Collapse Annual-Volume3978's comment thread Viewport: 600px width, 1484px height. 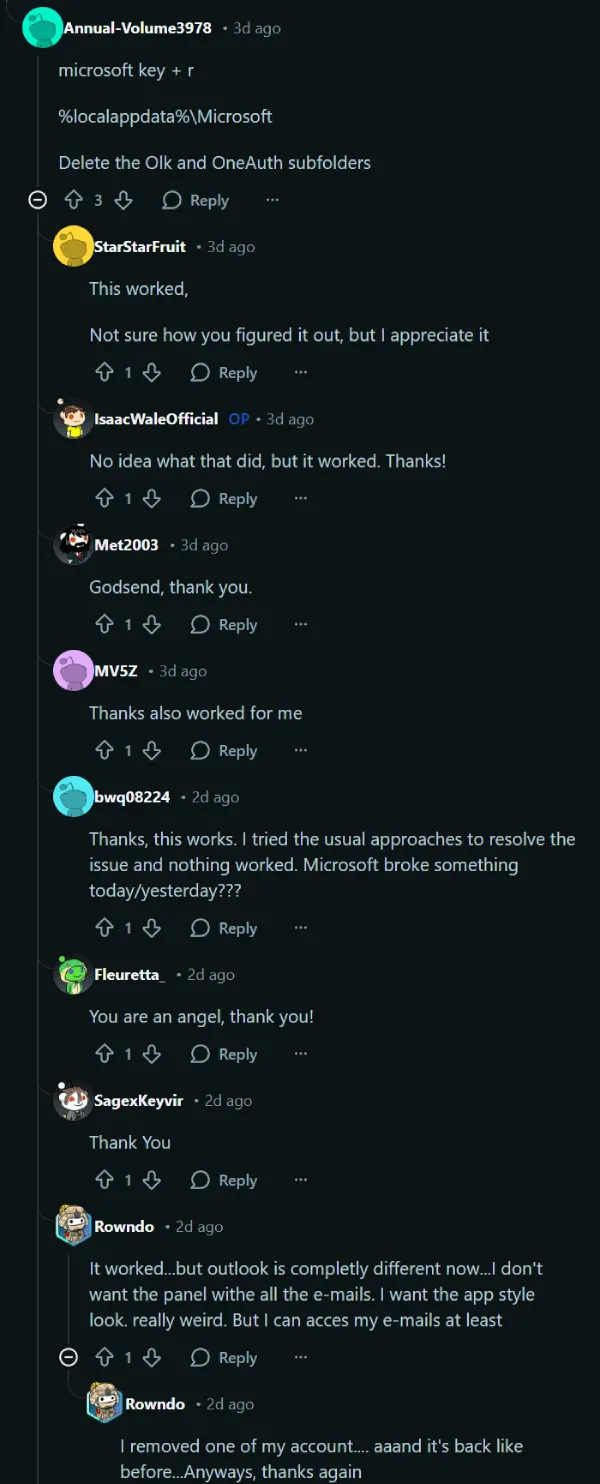tap(38, 200)
